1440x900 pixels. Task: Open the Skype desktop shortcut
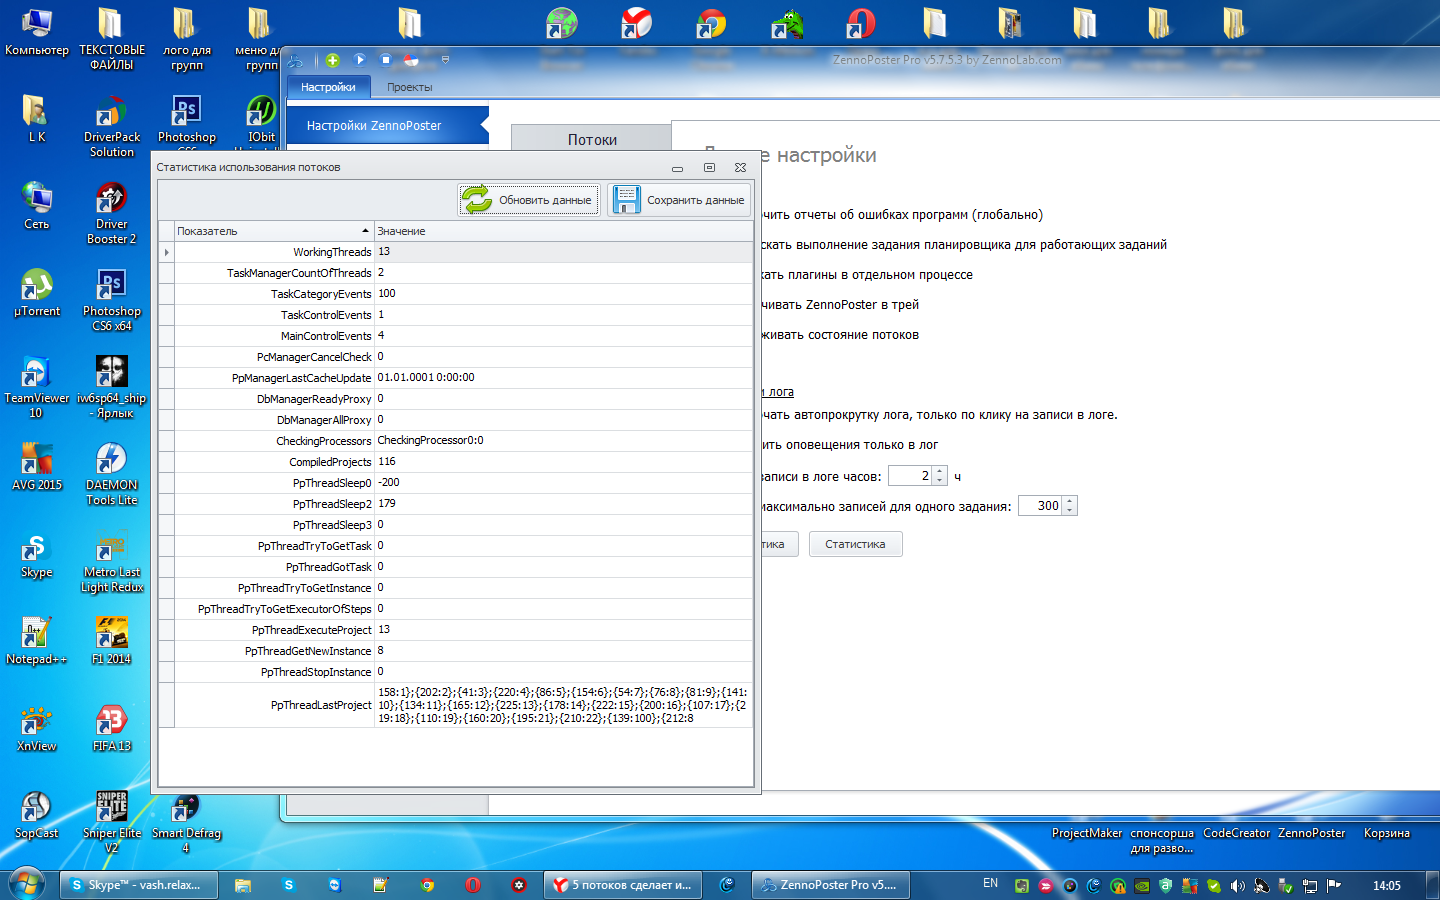(37, 554)
